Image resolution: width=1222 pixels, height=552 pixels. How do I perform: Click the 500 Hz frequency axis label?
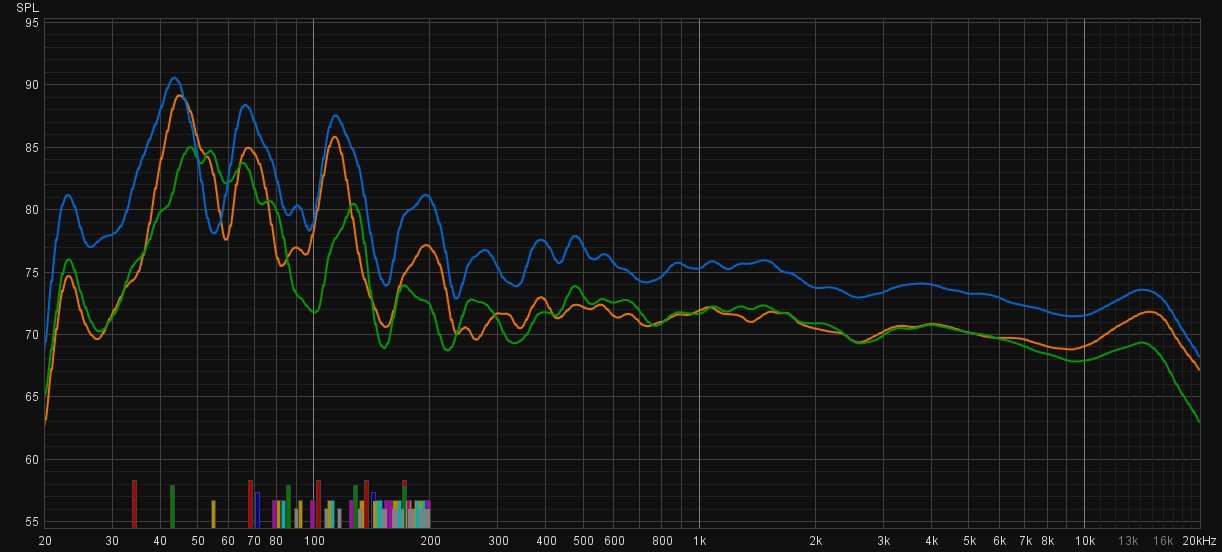(582, 541)
